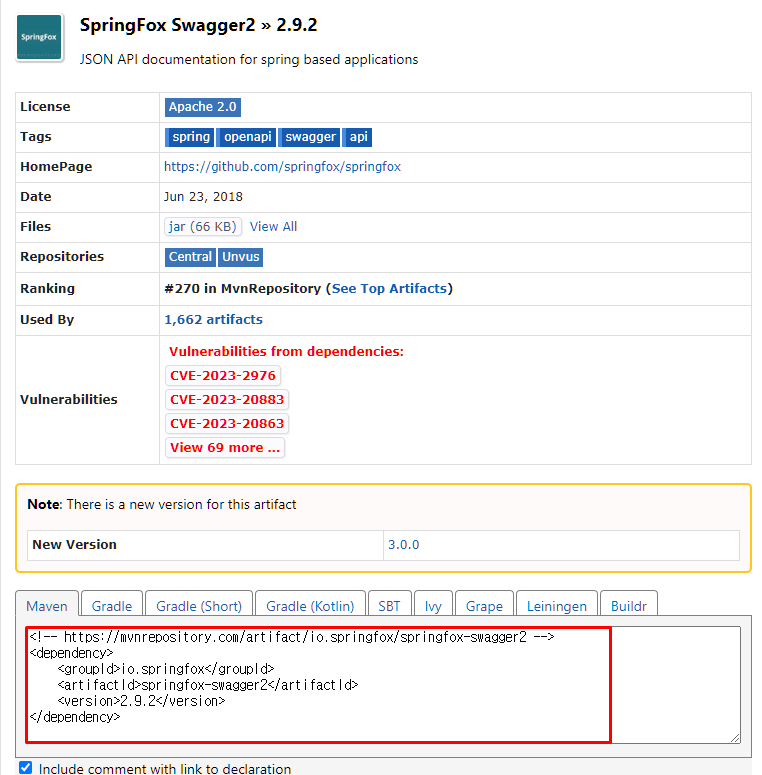Switch to the SBT tab
The height and width of the screenshot is (775, 762).
click(x=389, y=604)
